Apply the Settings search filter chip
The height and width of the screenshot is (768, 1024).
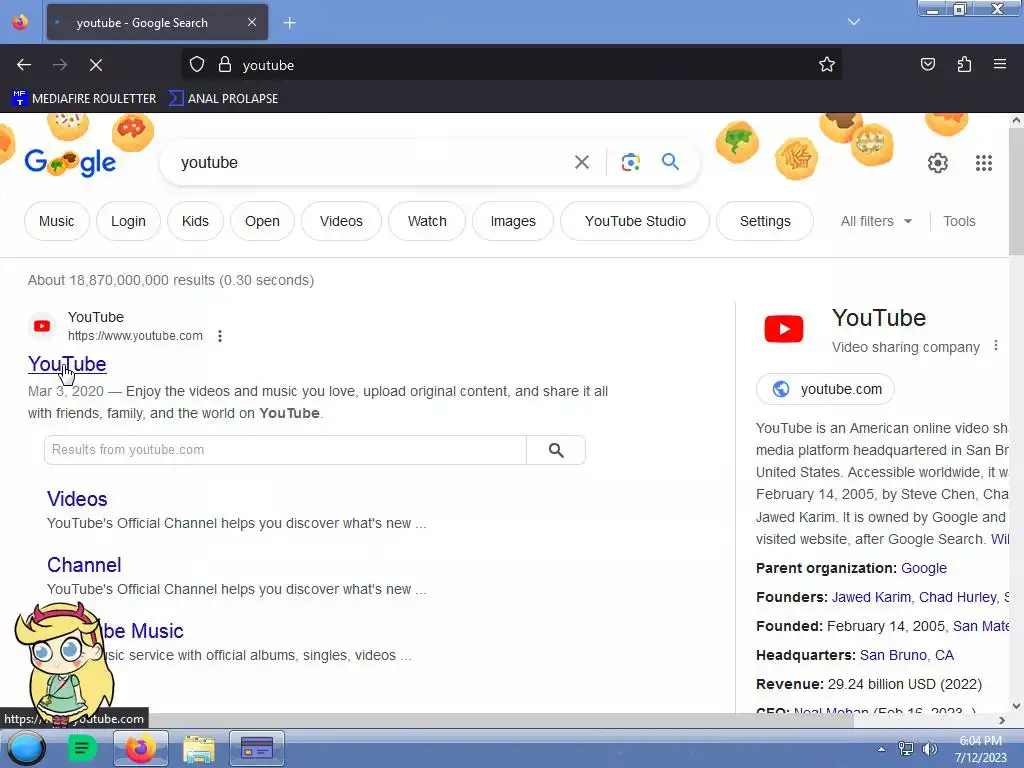click(x=765, y=221)
